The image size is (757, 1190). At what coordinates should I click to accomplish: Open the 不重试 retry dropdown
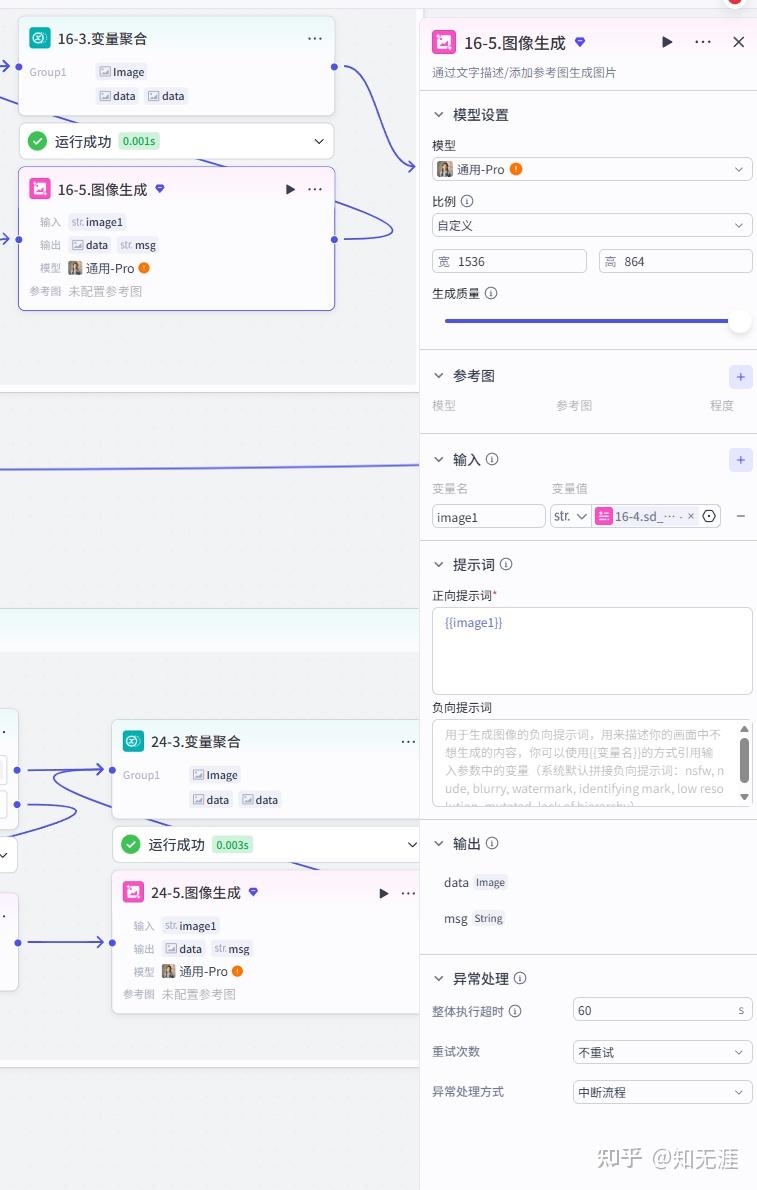click(663, 1052)
